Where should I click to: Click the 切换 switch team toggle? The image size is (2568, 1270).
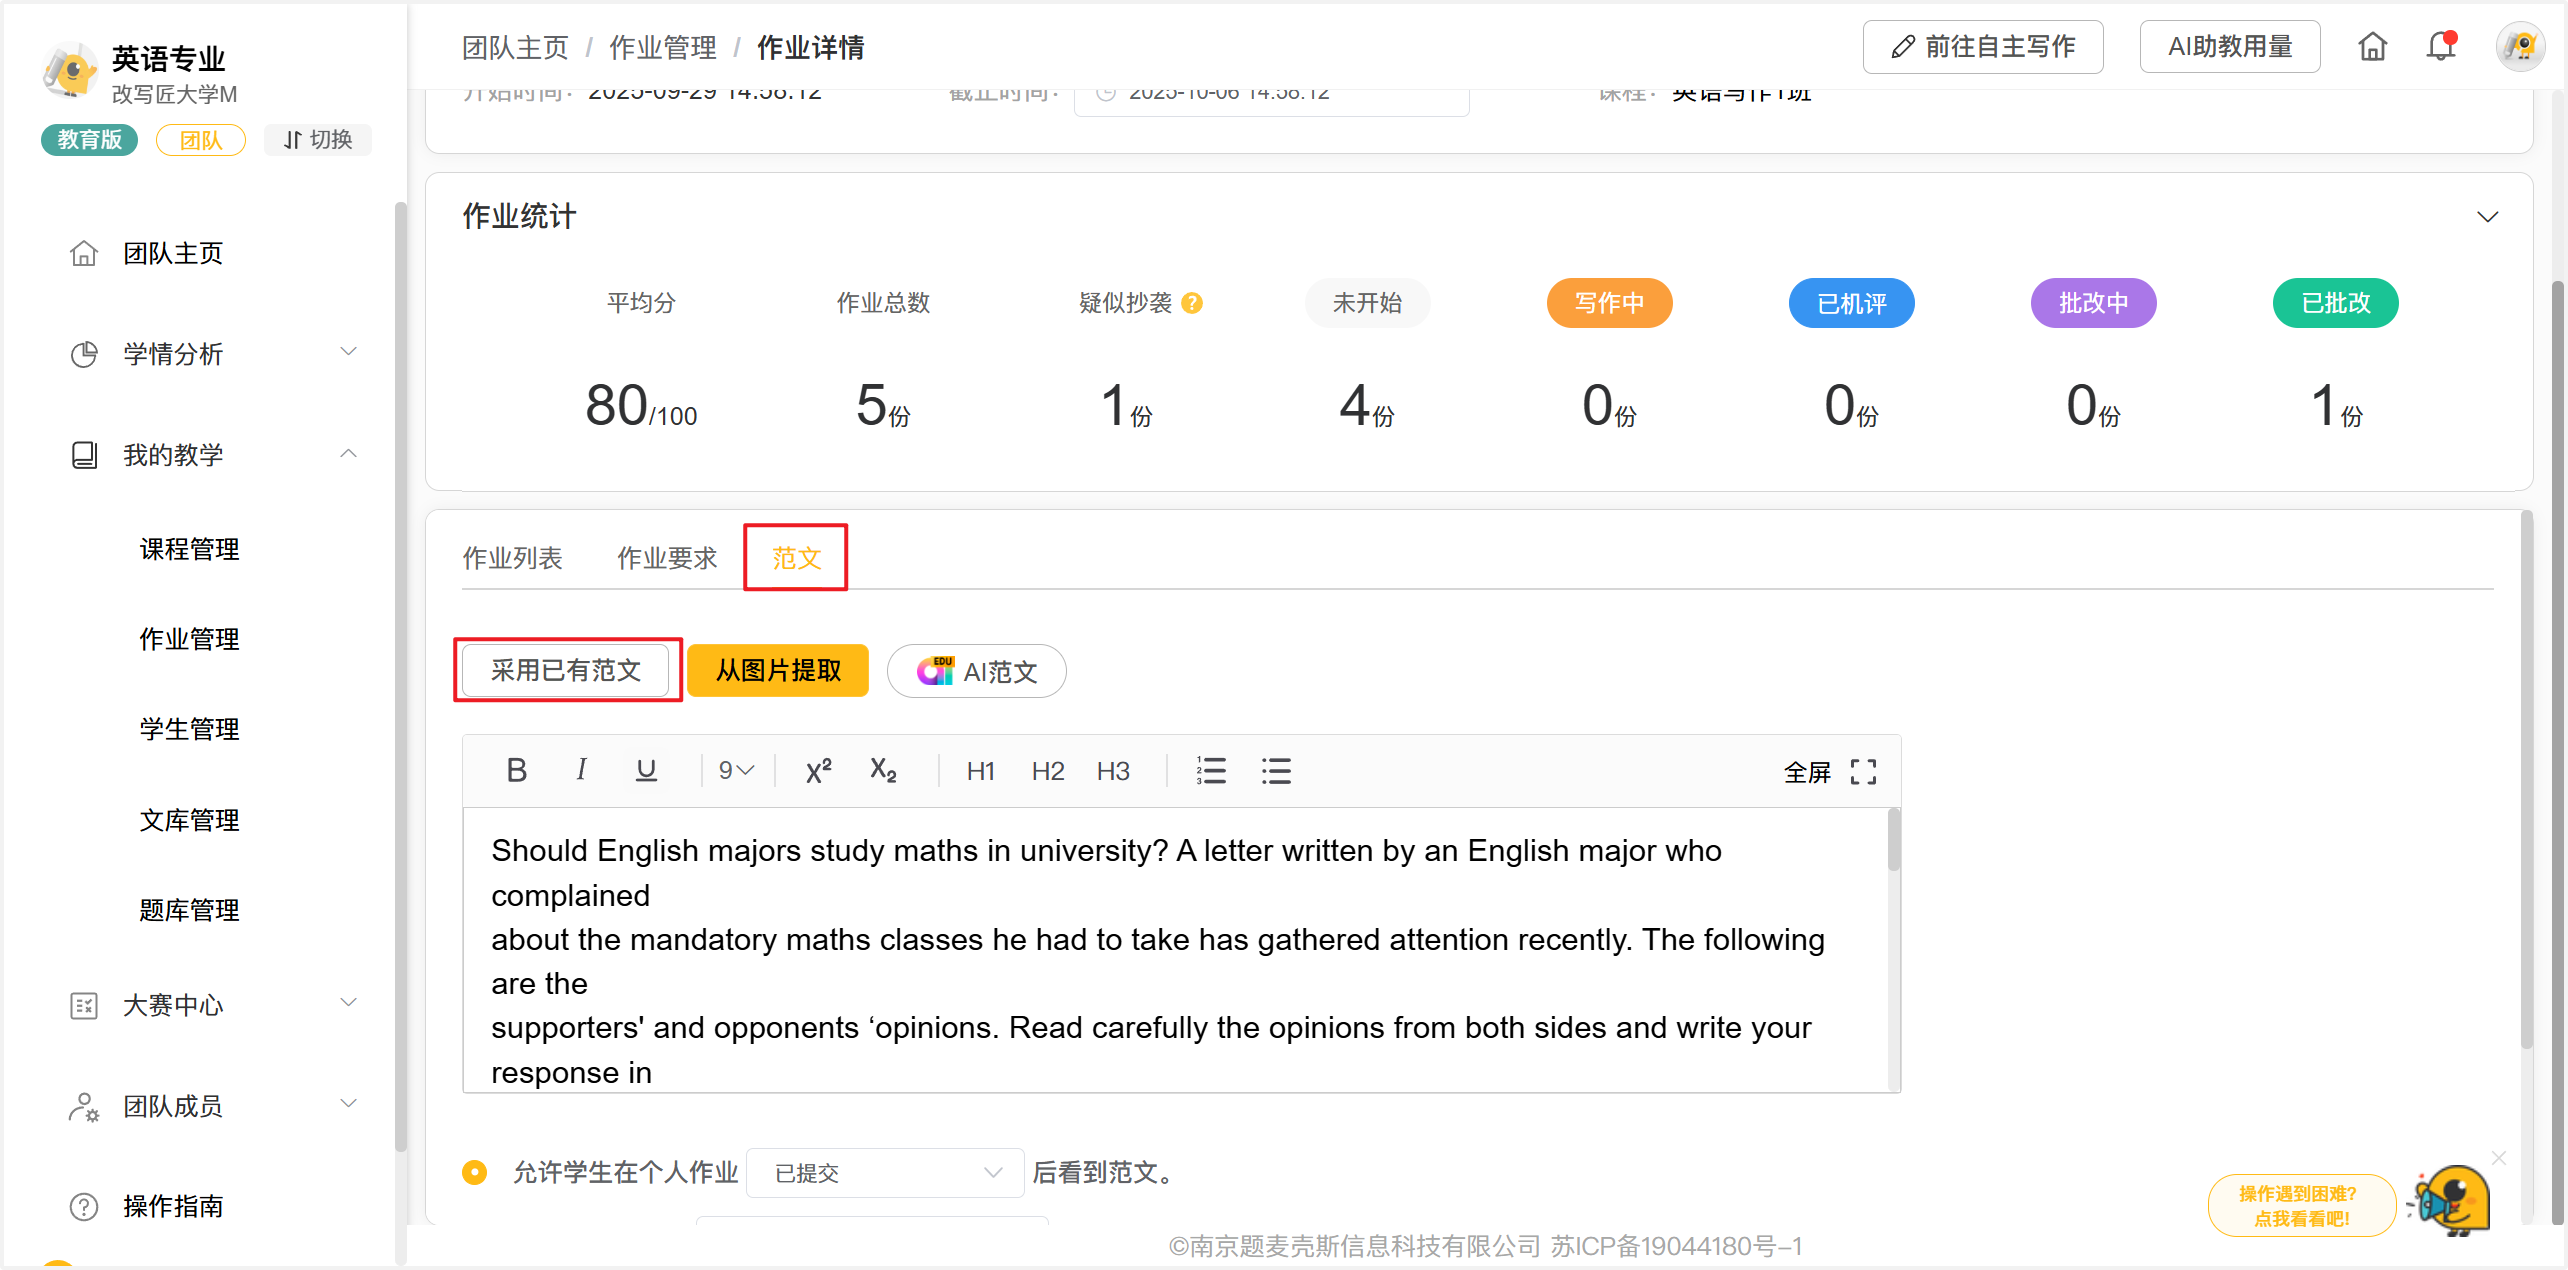pyautogui.click(x=318, y=139)
